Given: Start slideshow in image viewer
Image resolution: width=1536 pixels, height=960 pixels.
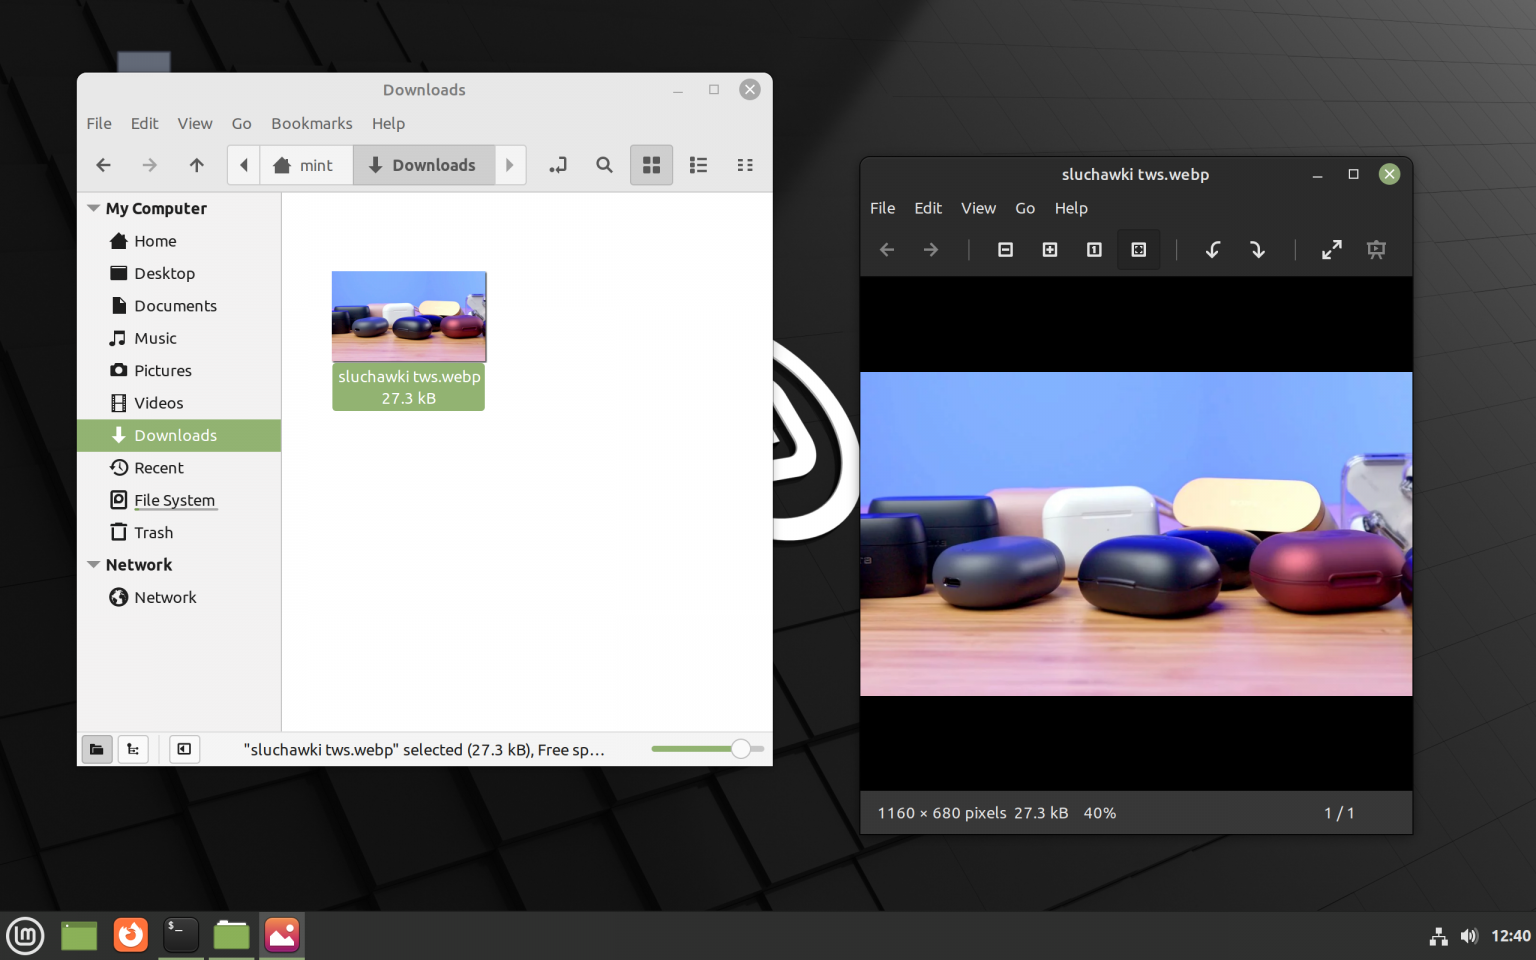Looking at the screenshot, I should [x=1376, y=250].
